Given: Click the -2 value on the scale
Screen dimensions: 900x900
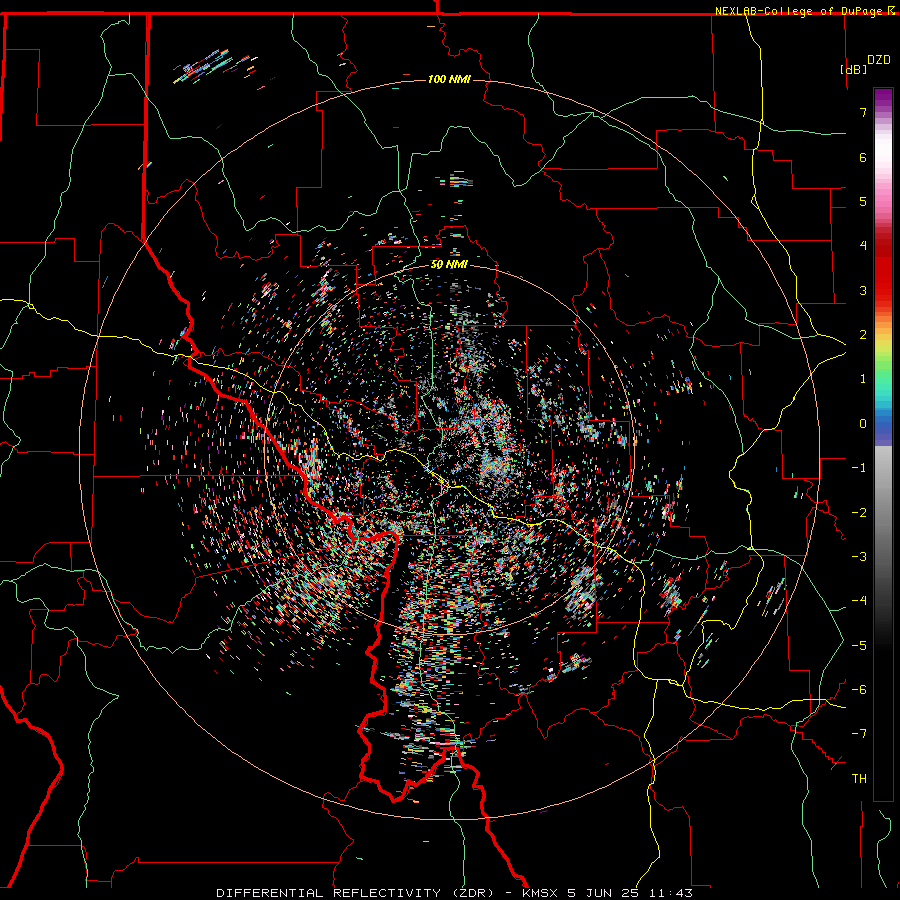Looking at the screenshot, I should click(859, 513).
